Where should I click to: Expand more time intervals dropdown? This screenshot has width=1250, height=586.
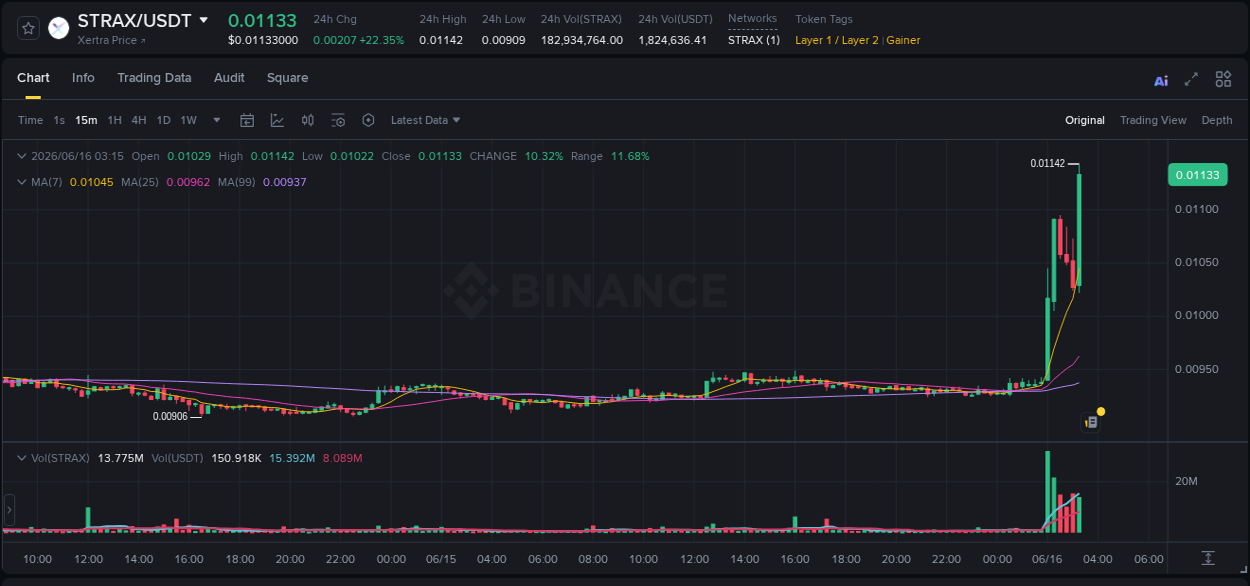tap(217, 120)
